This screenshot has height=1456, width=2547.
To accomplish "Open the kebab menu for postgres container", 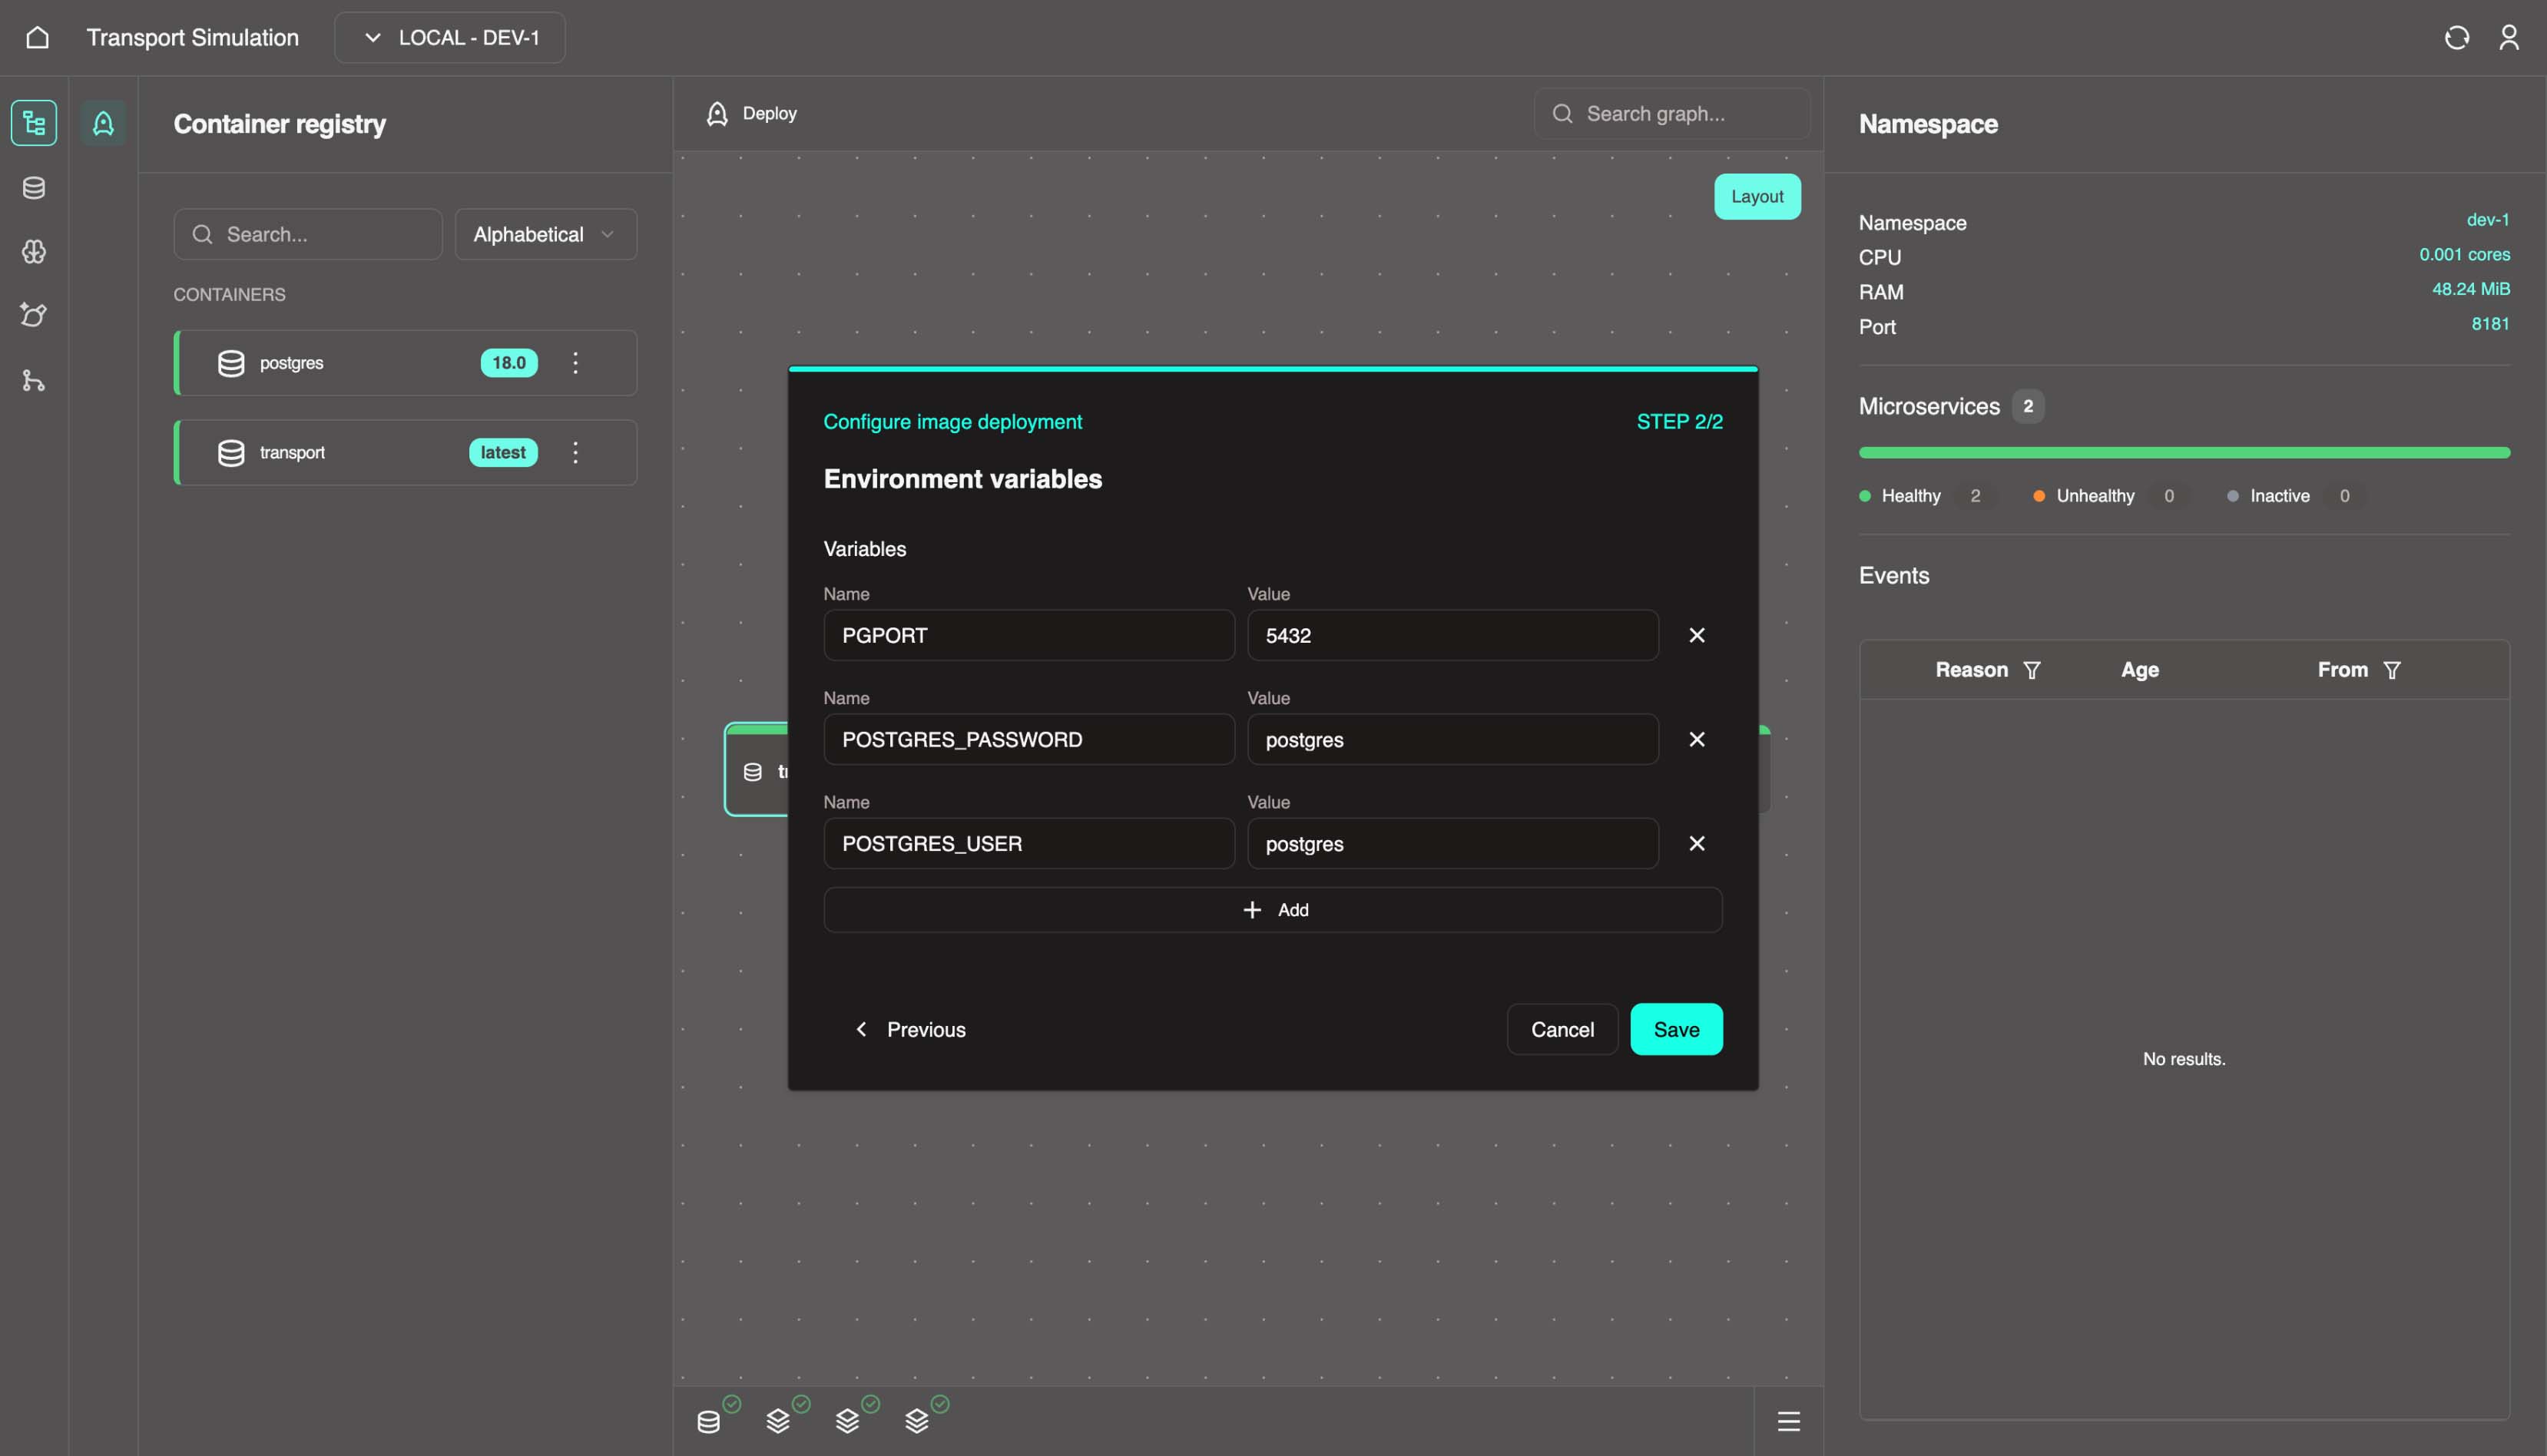I will pos(575,363).
